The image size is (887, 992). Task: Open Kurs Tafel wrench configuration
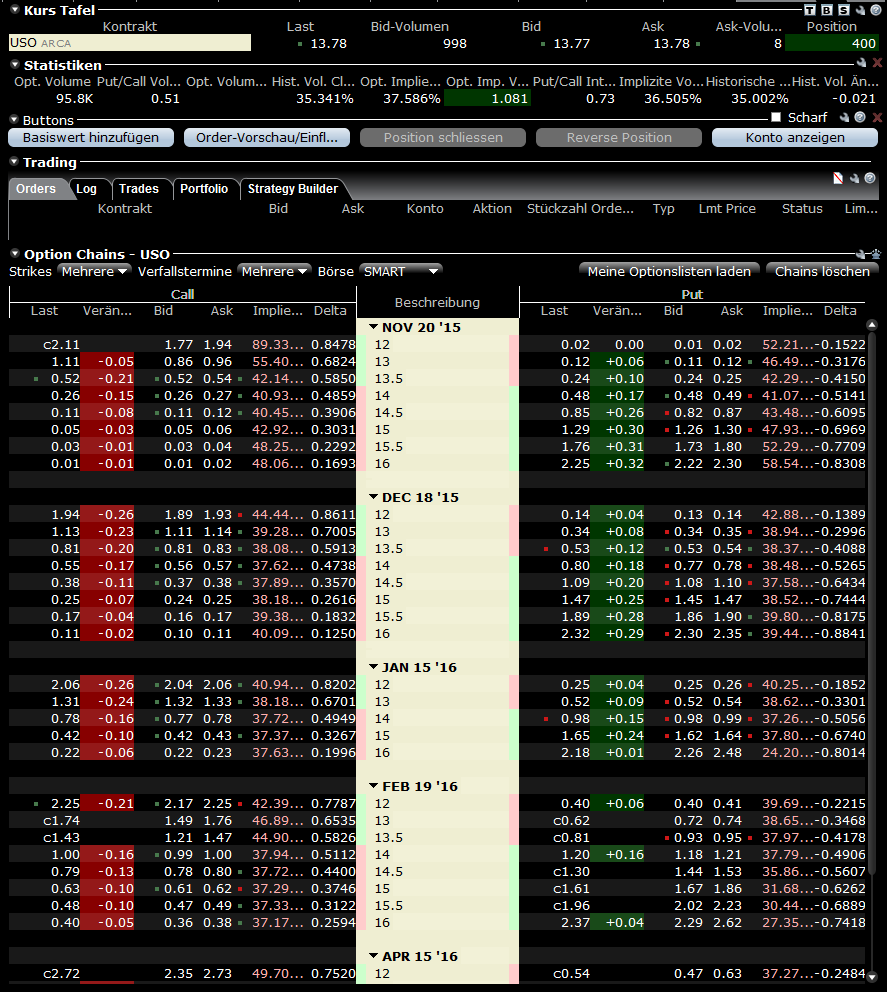(x=860, y=9)
